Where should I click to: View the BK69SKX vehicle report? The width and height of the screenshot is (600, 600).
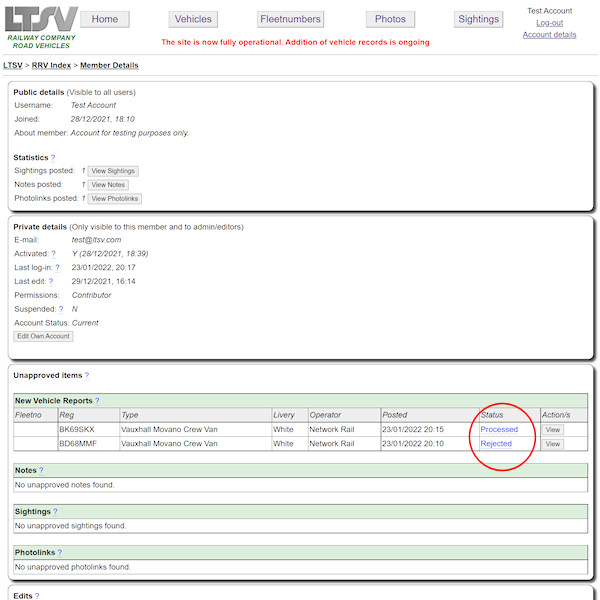pyautogui.click(x=552, y=429)
